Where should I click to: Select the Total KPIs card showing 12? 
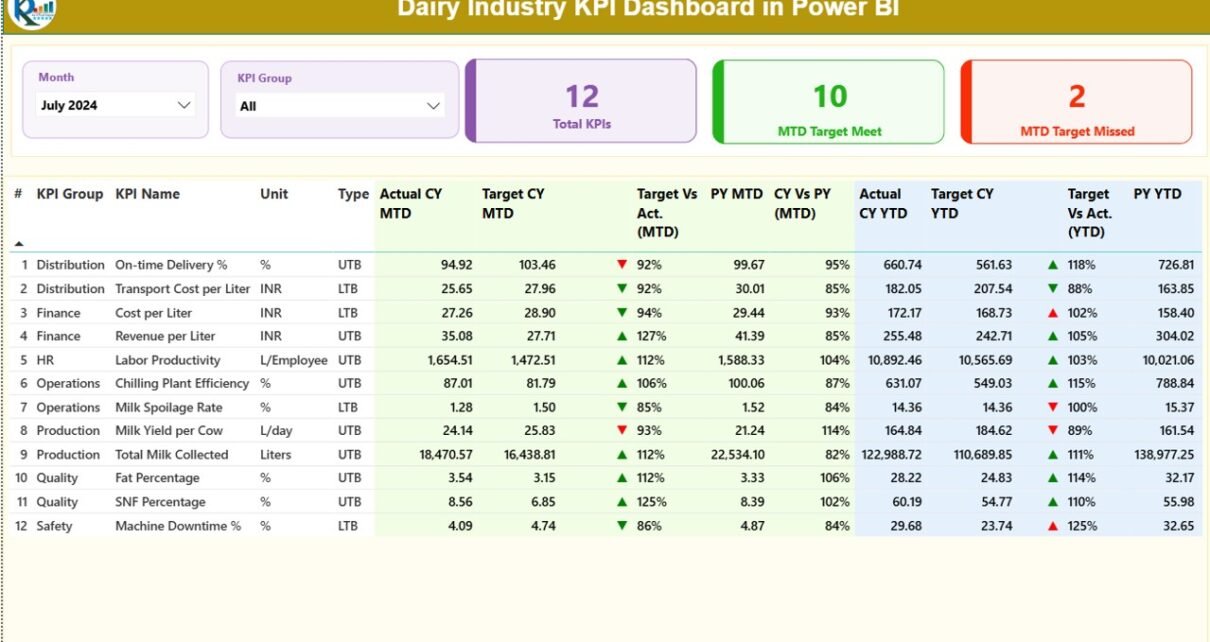click(581, 101)
